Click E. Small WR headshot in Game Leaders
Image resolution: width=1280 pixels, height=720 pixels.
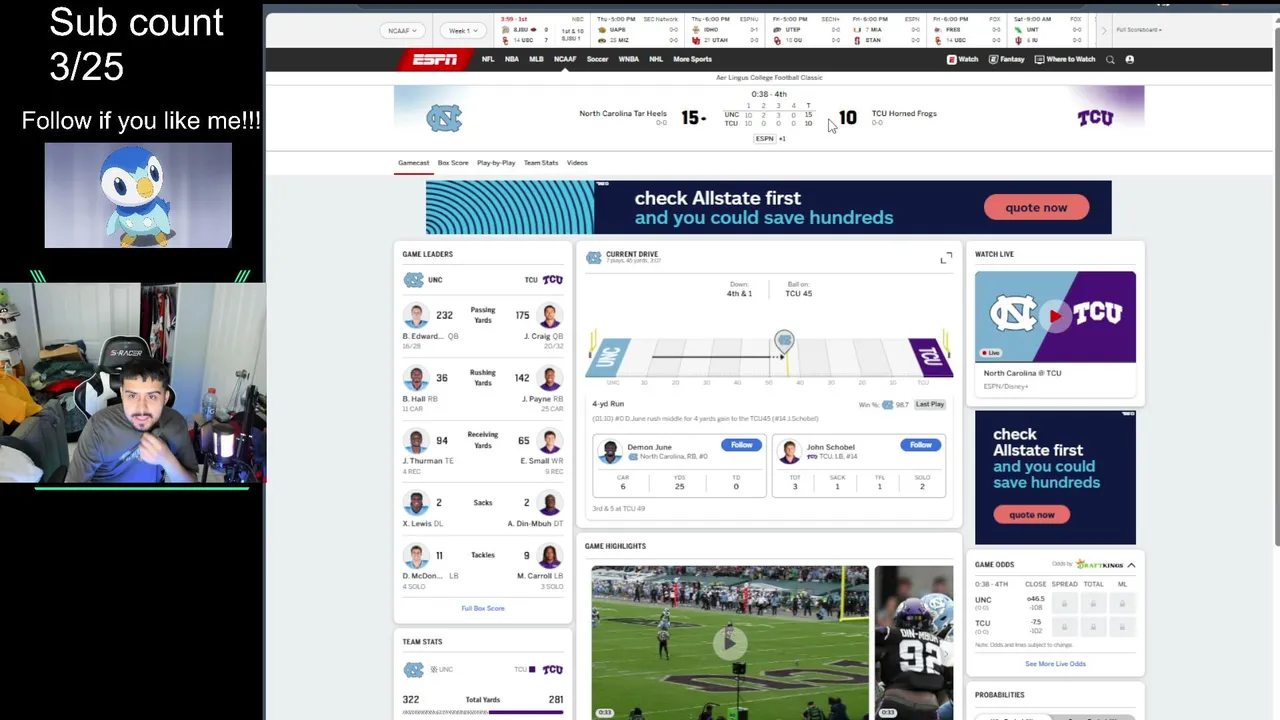click(549, 441)
